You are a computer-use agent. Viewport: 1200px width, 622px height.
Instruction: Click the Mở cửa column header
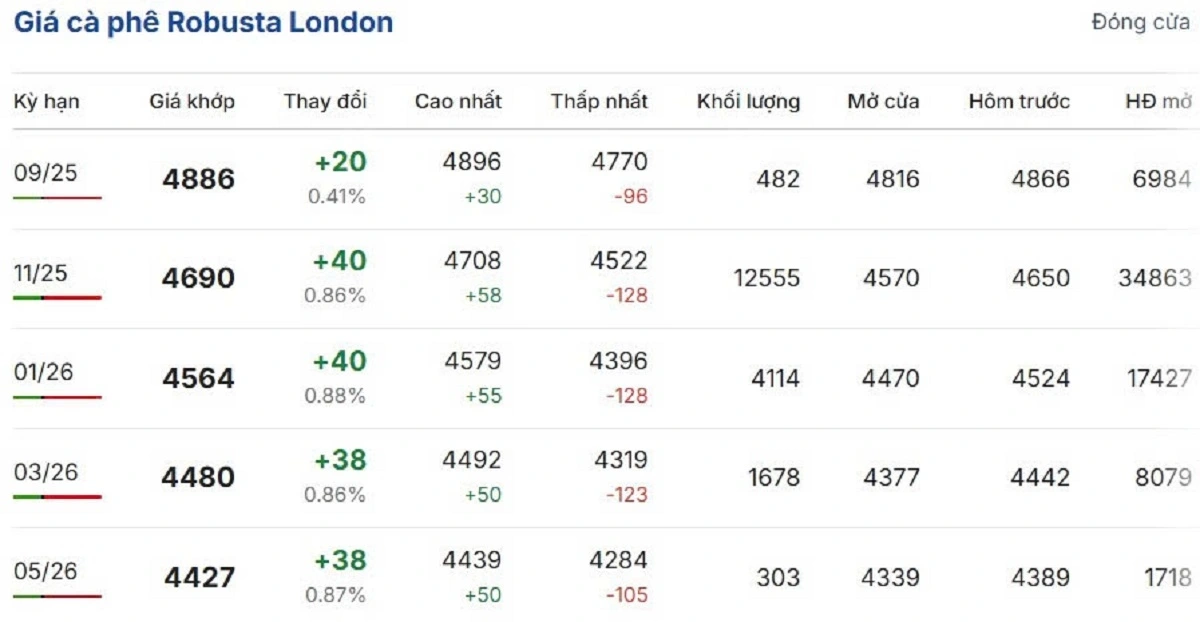[883, 101]
